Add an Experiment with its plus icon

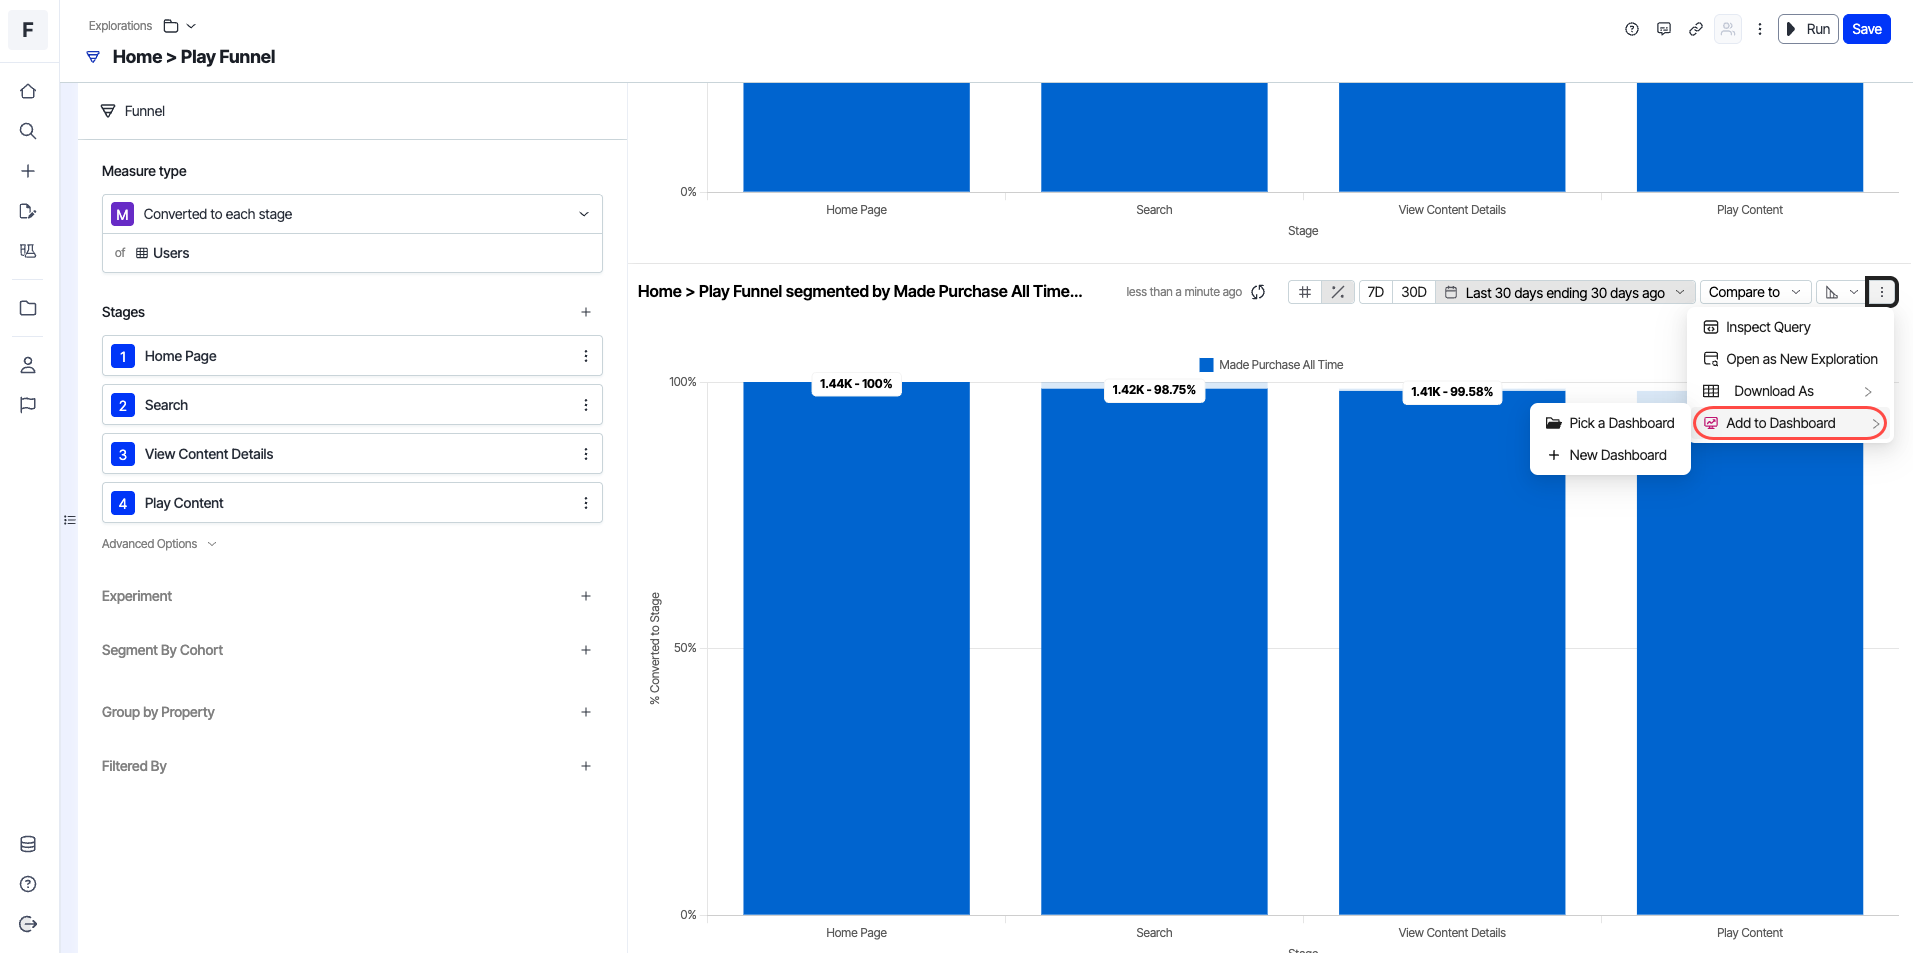[x=586, y=596]
